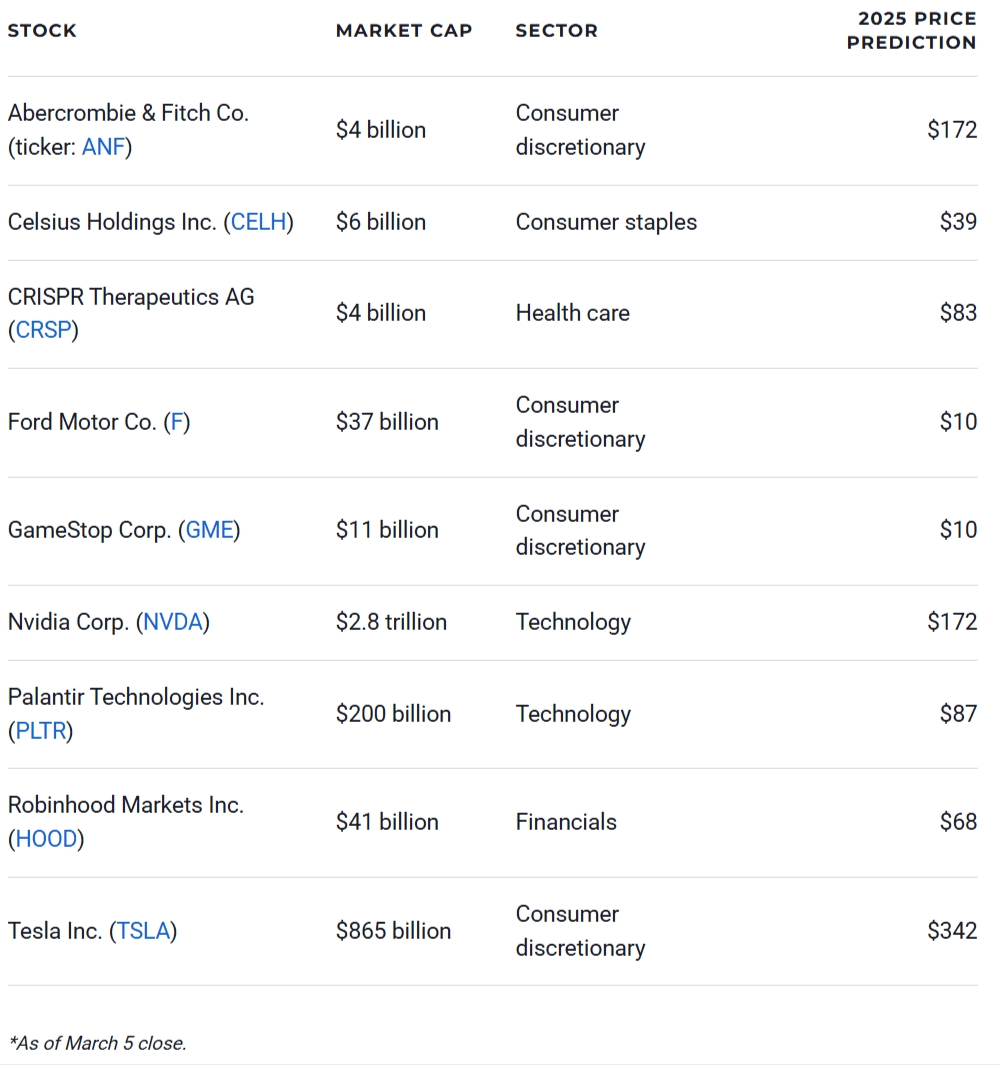
Task: Follow Ford's F ticker link
Action: [177, 422]
